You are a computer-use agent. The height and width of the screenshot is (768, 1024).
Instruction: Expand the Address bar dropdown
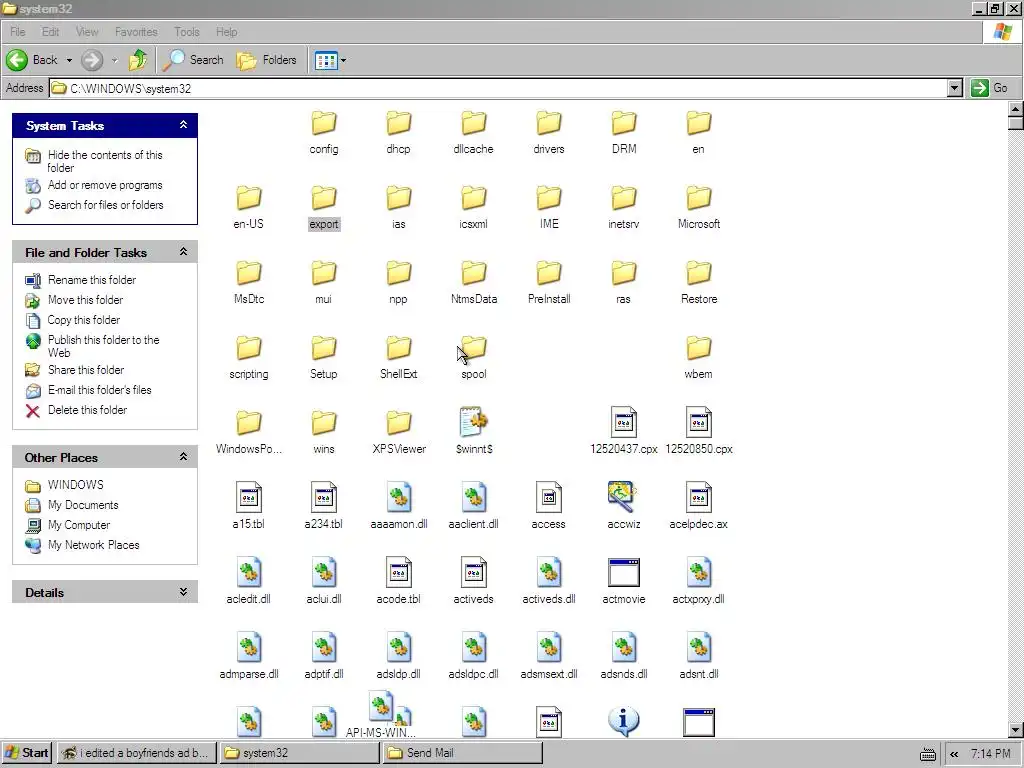click(955, 88)
